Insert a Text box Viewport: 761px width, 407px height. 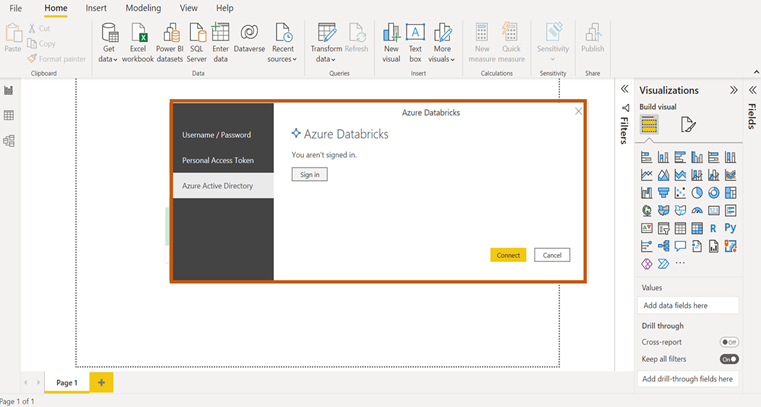pos(415,34)
